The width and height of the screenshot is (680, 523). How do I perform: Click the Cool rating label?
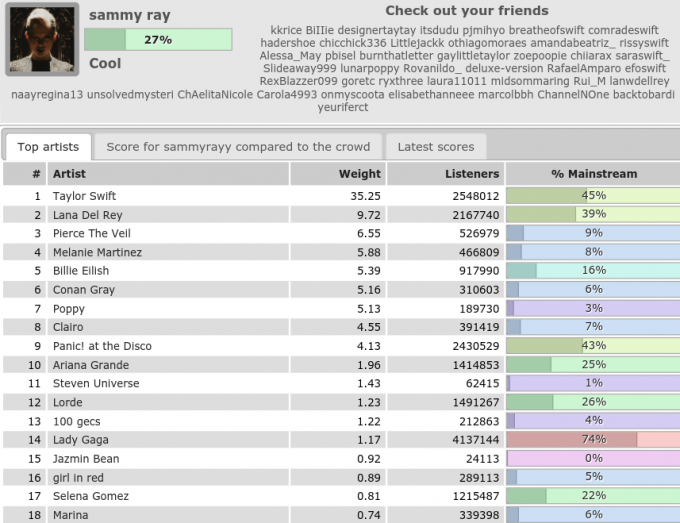pyautogui.click(x=105, y=63)
